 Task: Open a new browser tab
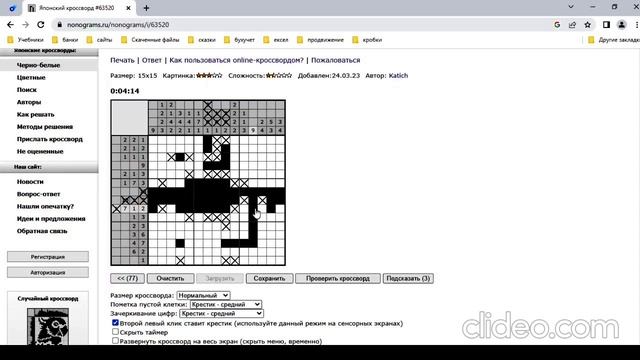click(x=146, y=8)
